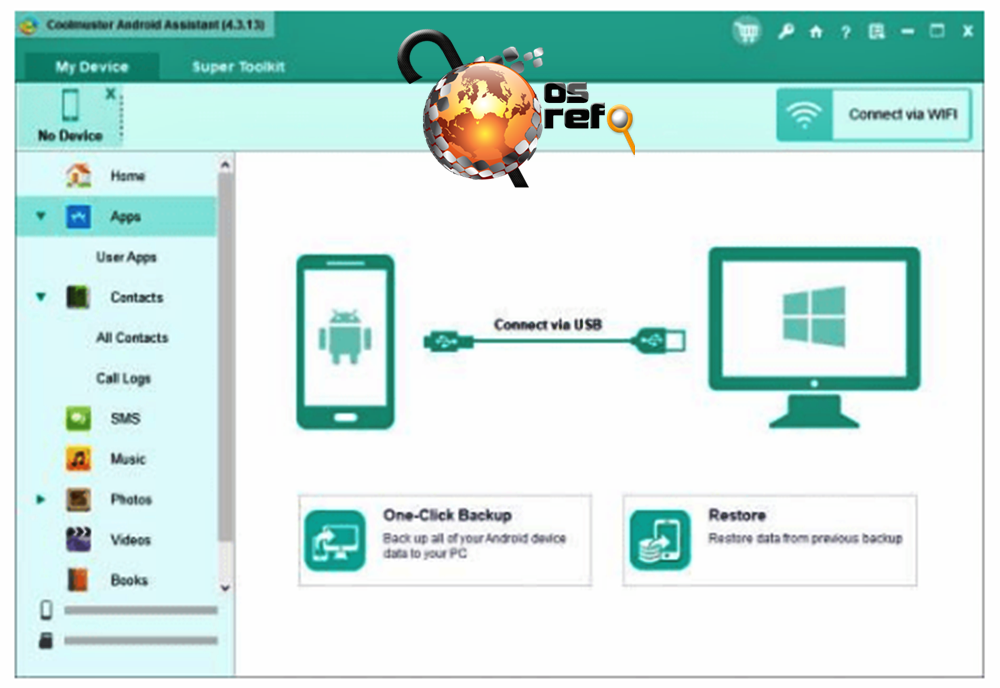Image resolution: width=1000 pixels, height=688 pixels.
Task: Click the No Device label
Action: pos(70,136)
